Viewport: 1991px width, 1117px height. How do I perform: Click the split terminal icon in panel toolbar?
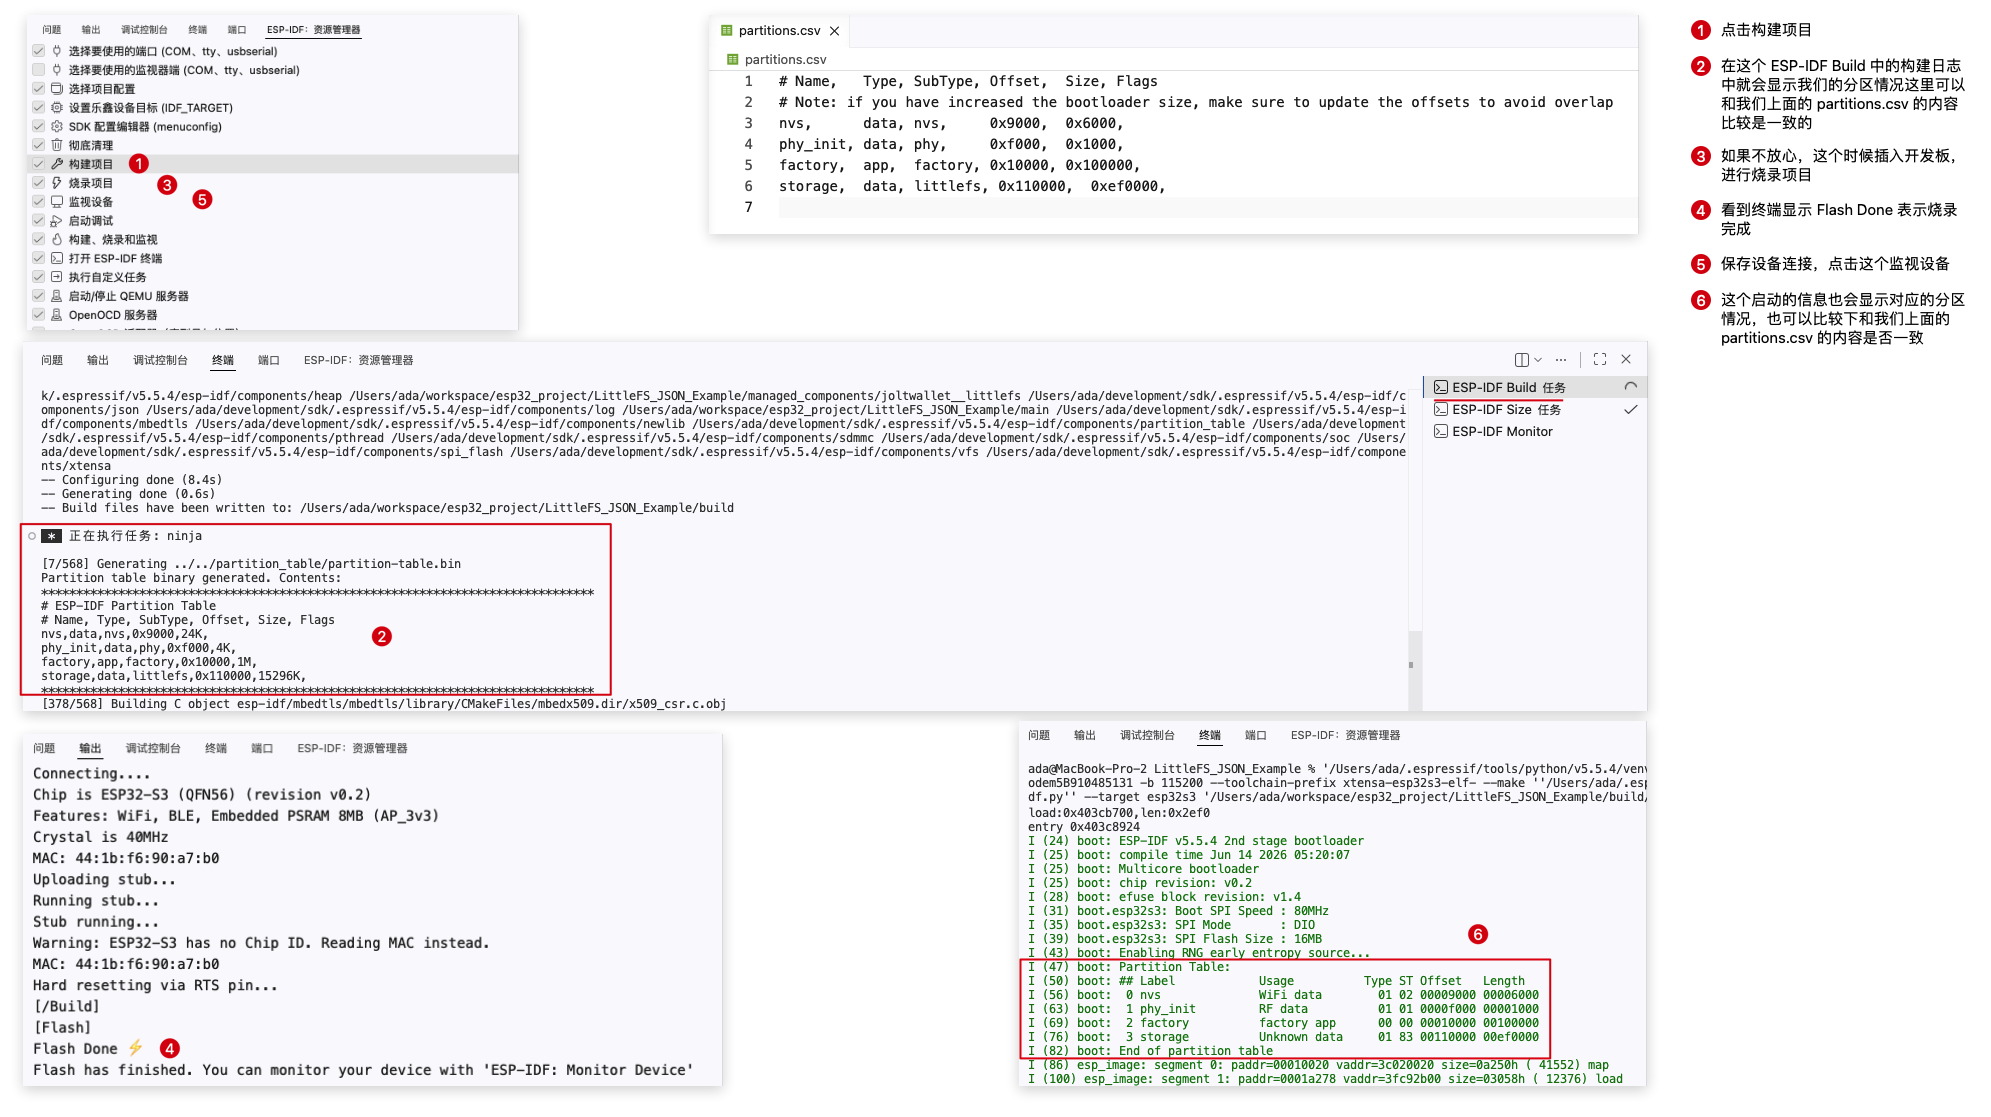coord(1521,360)
